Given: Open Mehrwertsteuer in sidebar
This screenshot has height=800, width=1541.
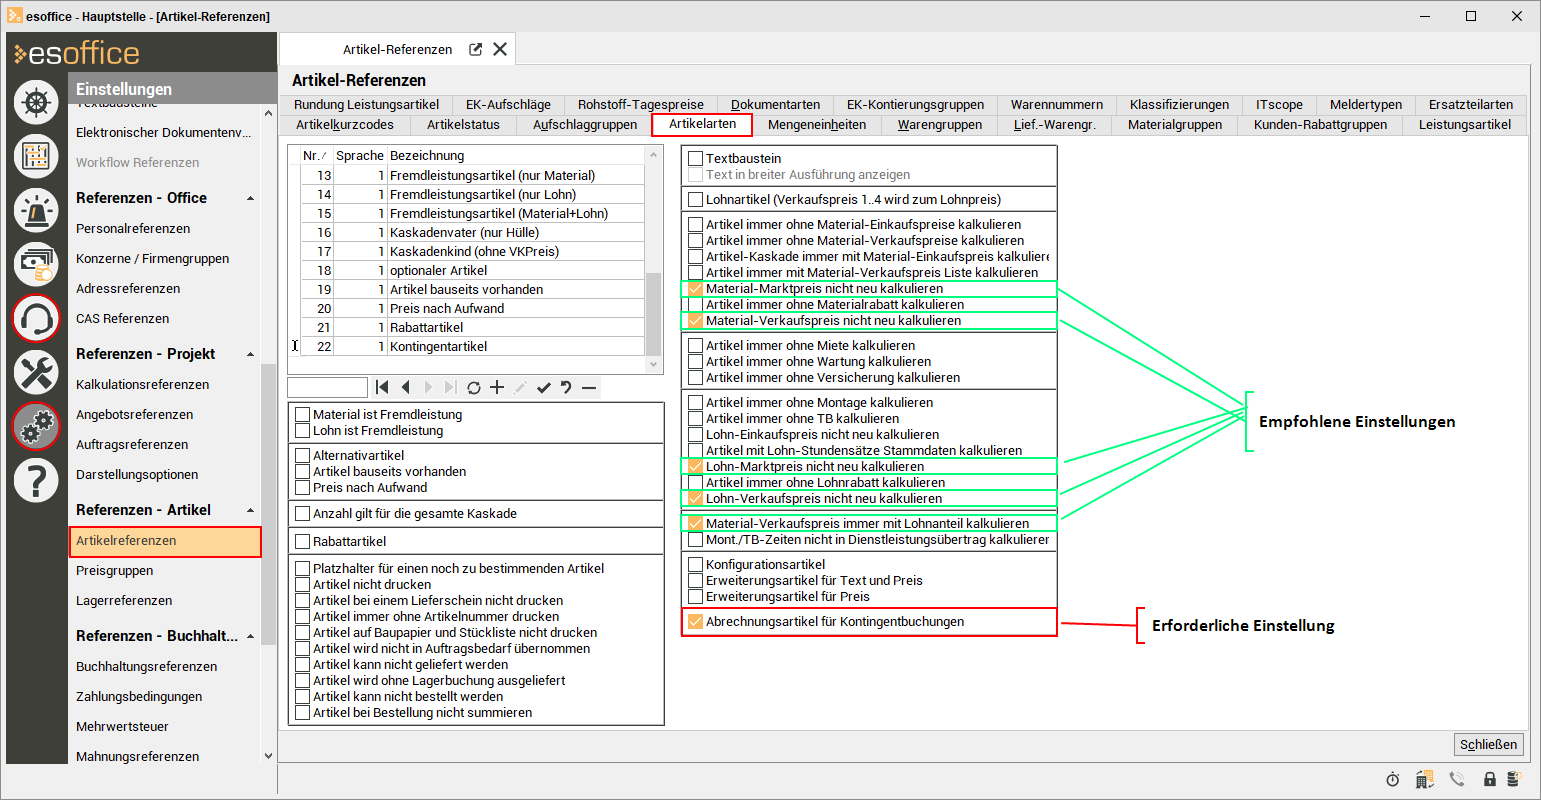Looking at the screenshot, I should pyautogui.click(x=122, y=727).
